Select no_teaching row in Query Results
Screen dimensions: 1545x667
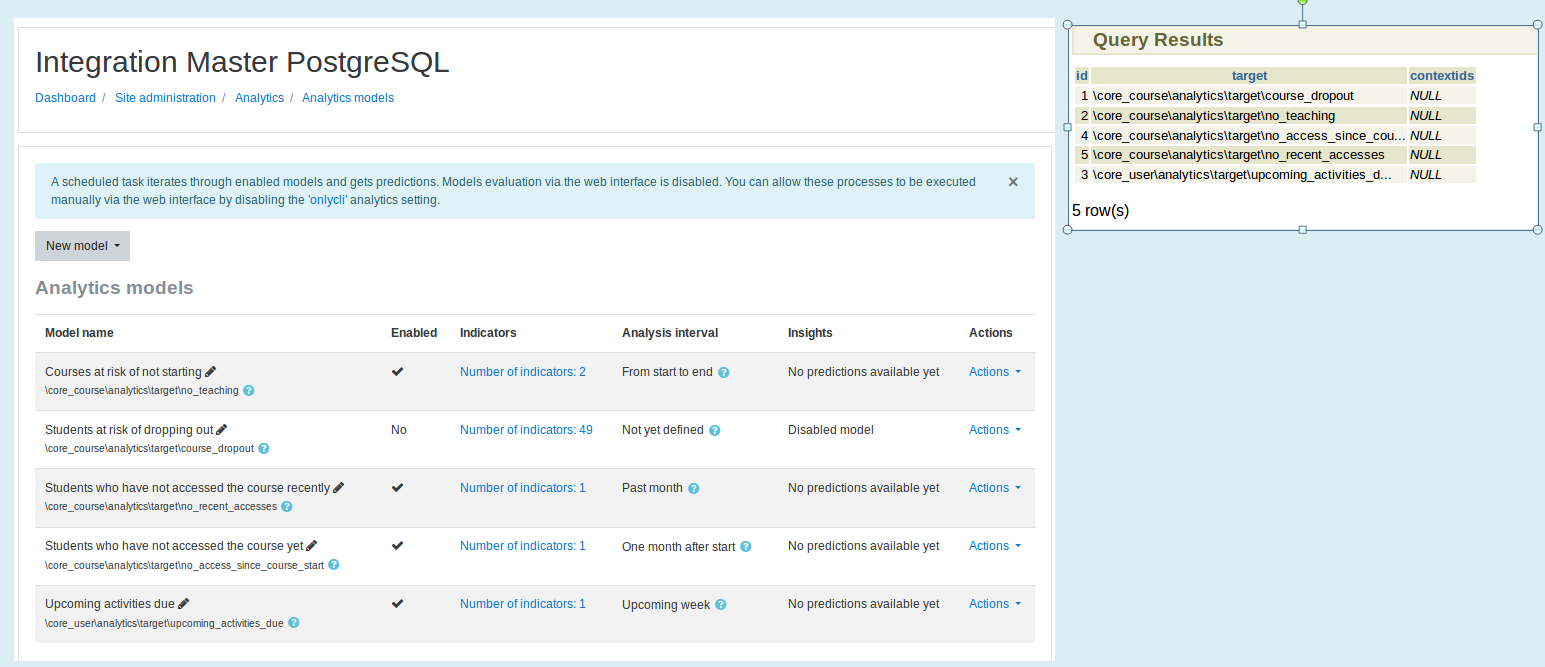click(1275, 116)
